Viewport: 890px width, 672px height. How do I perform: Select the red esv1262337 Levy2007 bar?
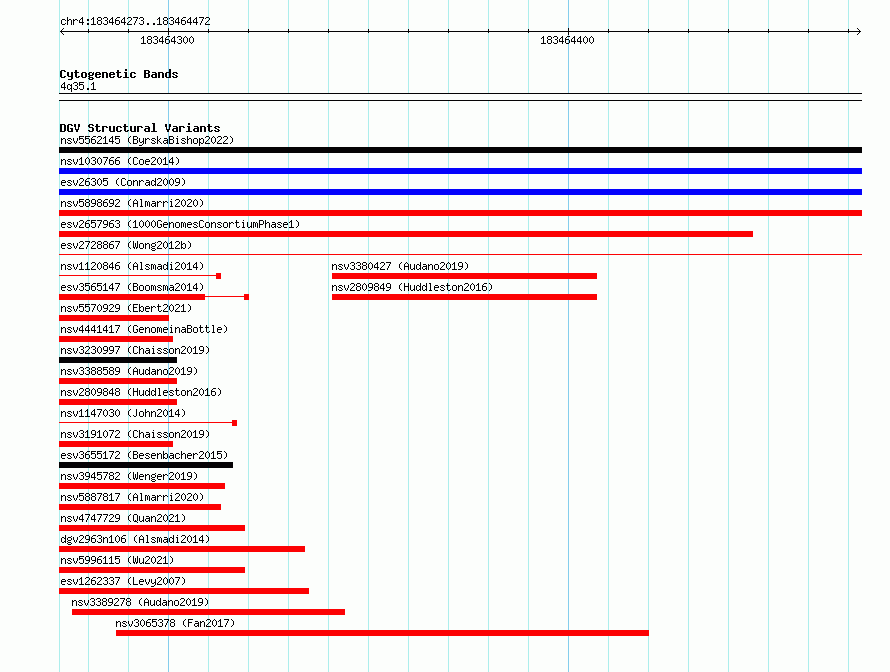[x=184, y=591]
